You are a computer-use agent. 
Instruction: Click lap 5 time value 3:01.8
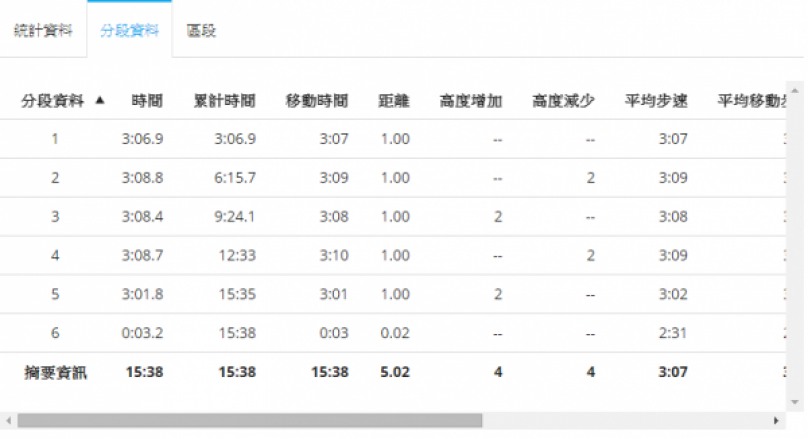(x=141, y=295)
